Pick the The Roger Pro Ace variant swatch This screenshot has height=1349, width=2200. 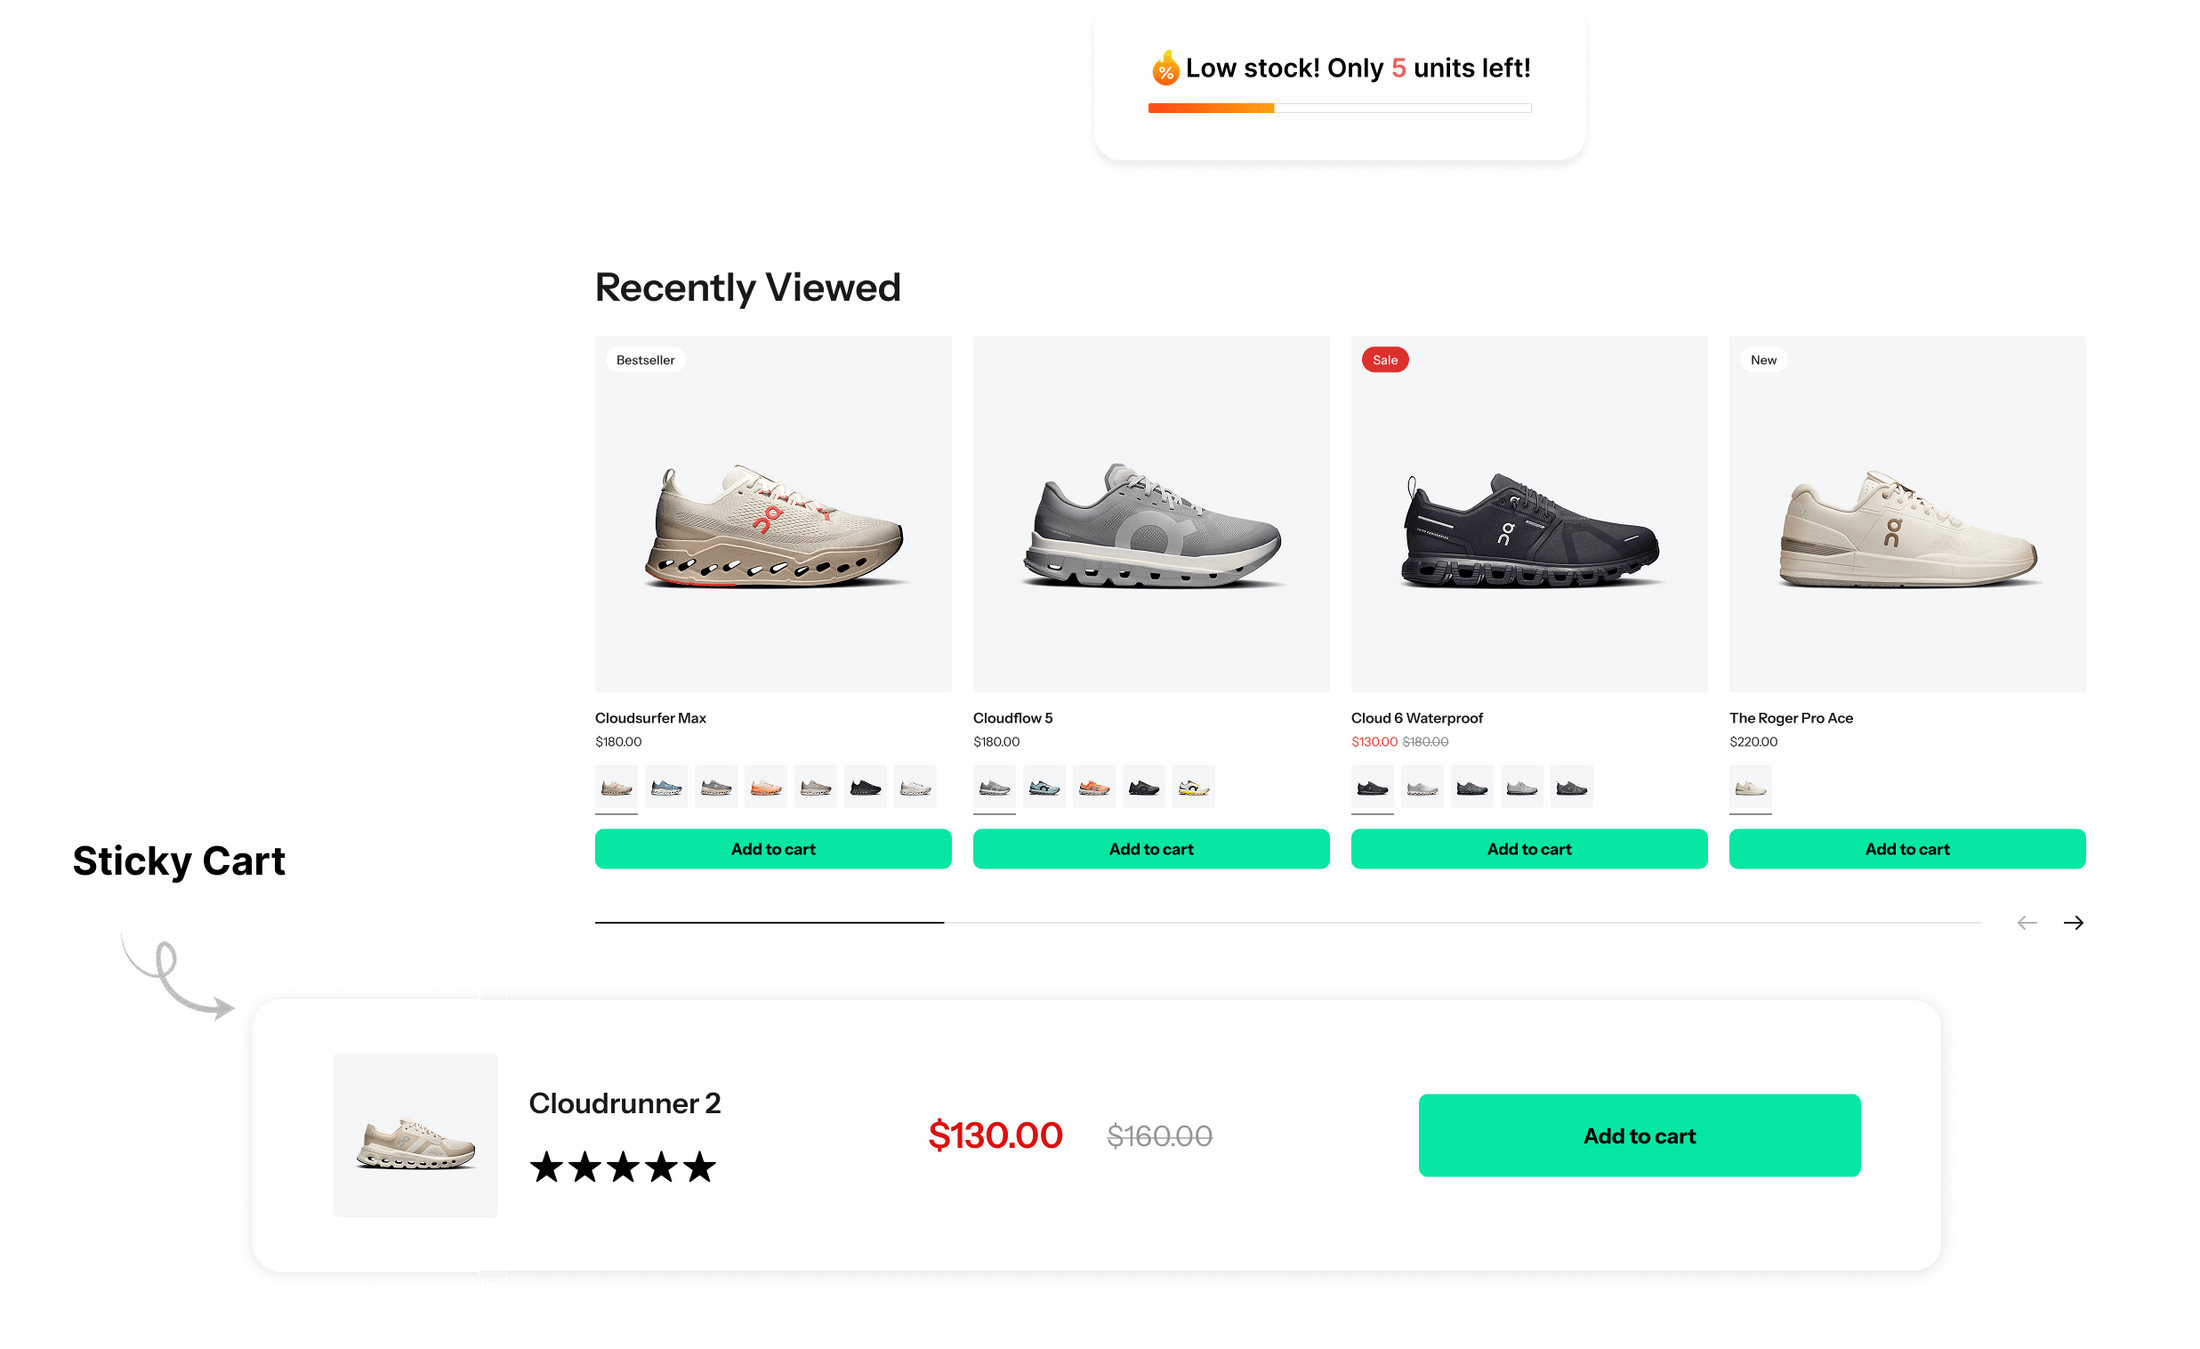tap(1750, 788)
